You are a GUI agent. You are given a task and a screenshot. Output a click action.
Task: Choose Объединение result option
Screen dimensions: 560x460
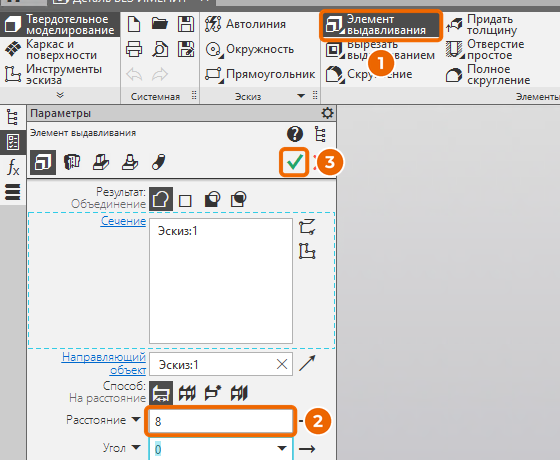click(x=161, y=199)
